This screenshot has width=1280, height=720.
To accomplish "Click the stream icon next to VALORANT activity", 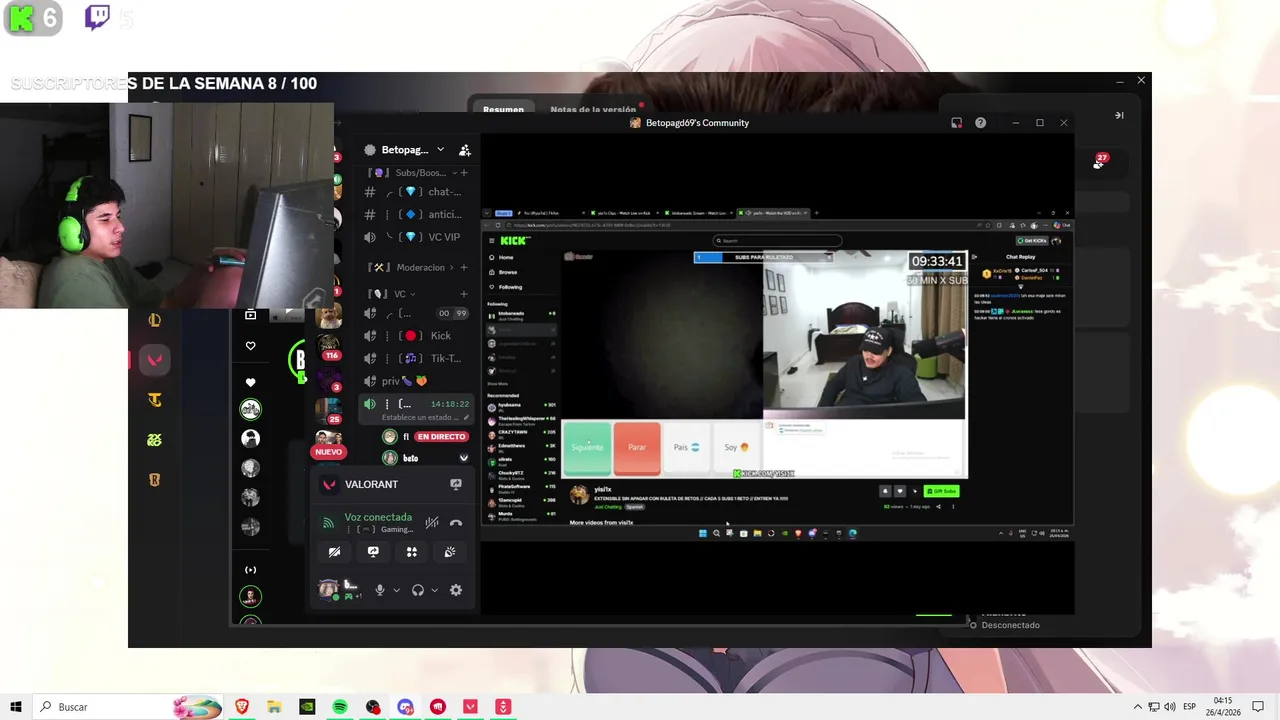I will pyautogui.click(x=456, y=484).
